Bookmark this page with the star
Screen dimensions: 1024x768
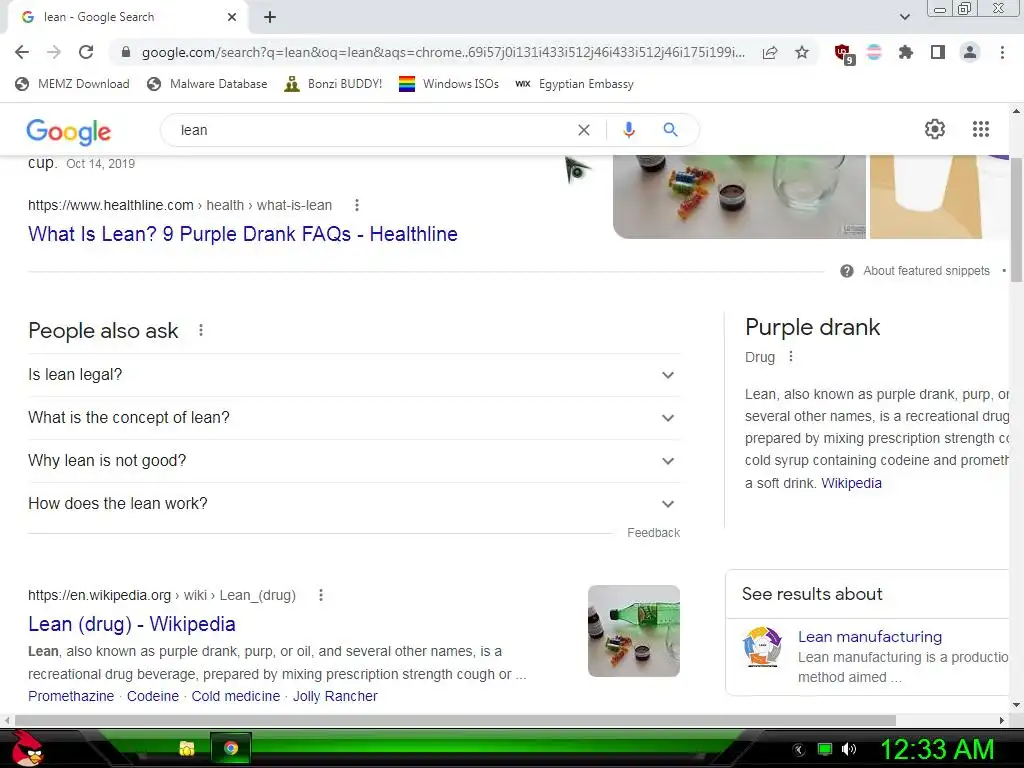(x=802, y=52)
